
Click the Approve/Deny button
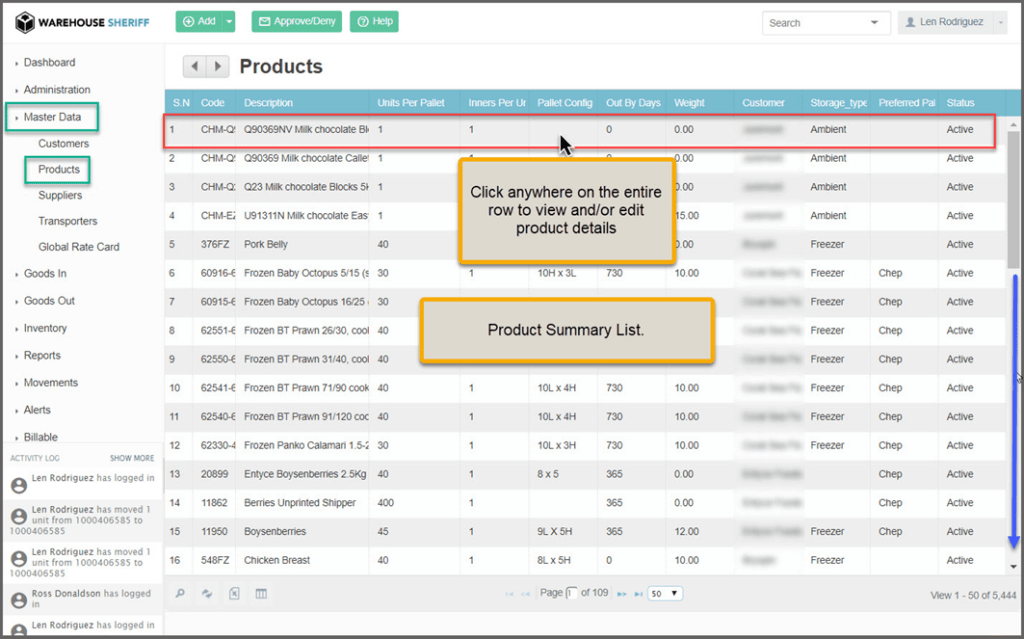pyautogui.click(x=296, y=21)
